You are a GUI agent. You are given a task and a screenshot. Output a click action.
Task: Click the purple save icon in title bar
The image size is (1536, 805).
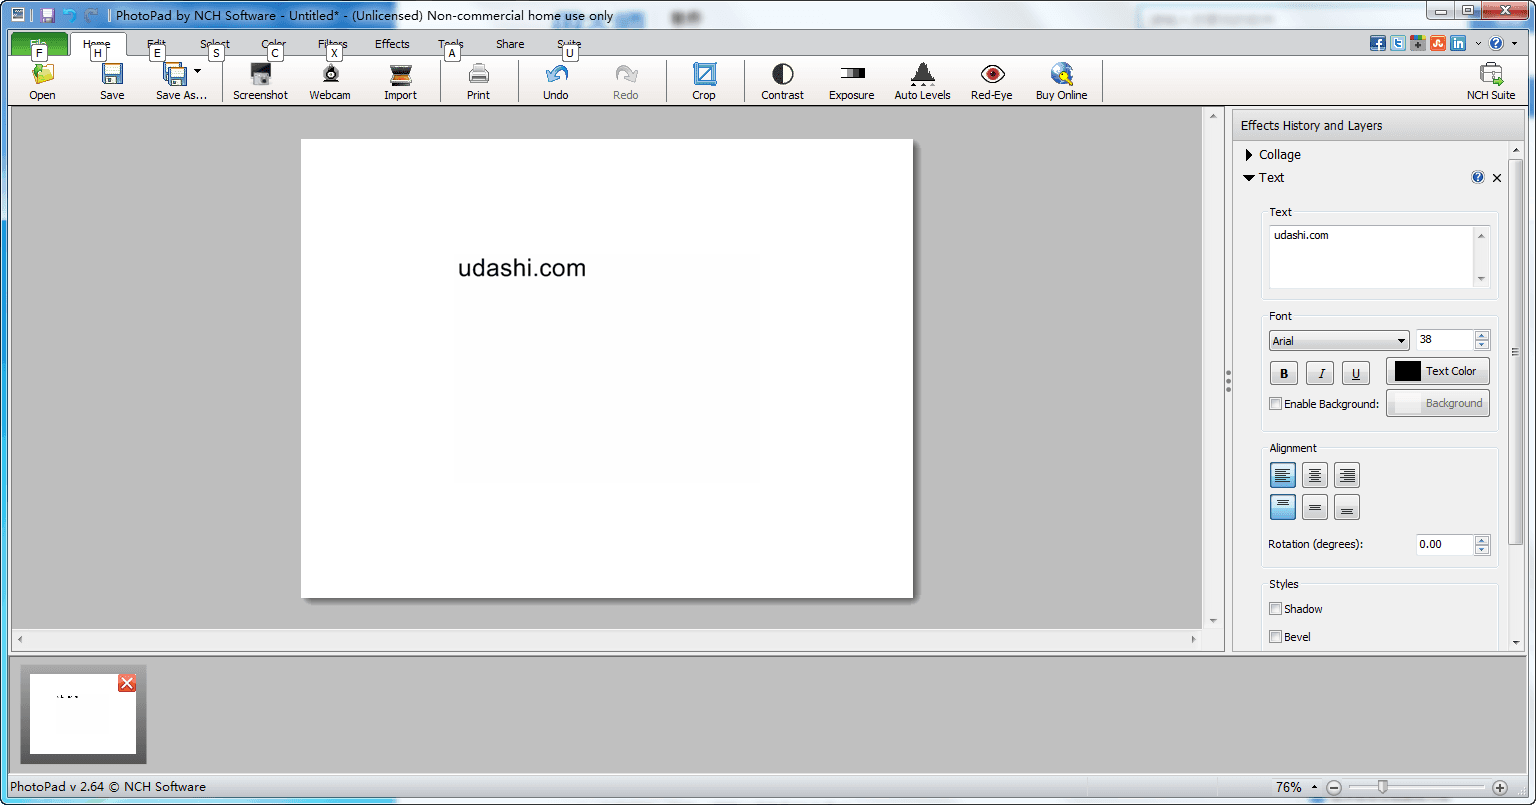click(47, 15)
